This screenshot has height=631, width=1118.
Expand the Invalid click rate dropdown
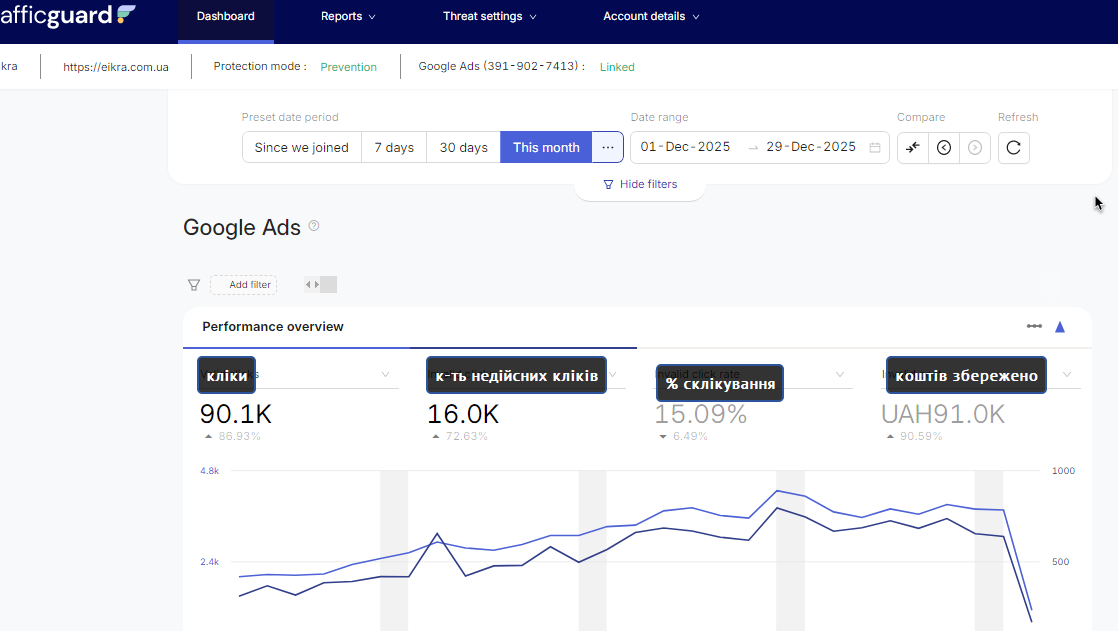pos(840,374)
